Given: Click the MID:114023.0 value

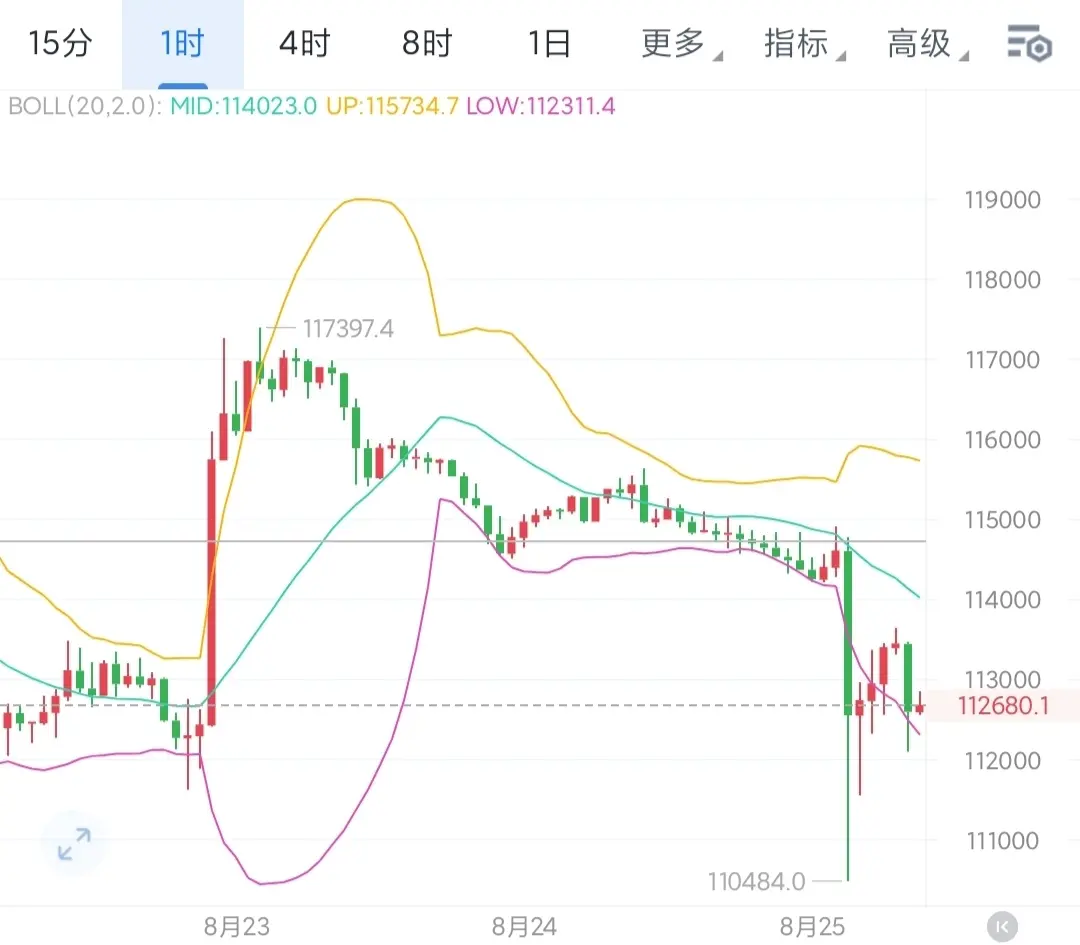Looking at the screenshot, I should 243,106.
